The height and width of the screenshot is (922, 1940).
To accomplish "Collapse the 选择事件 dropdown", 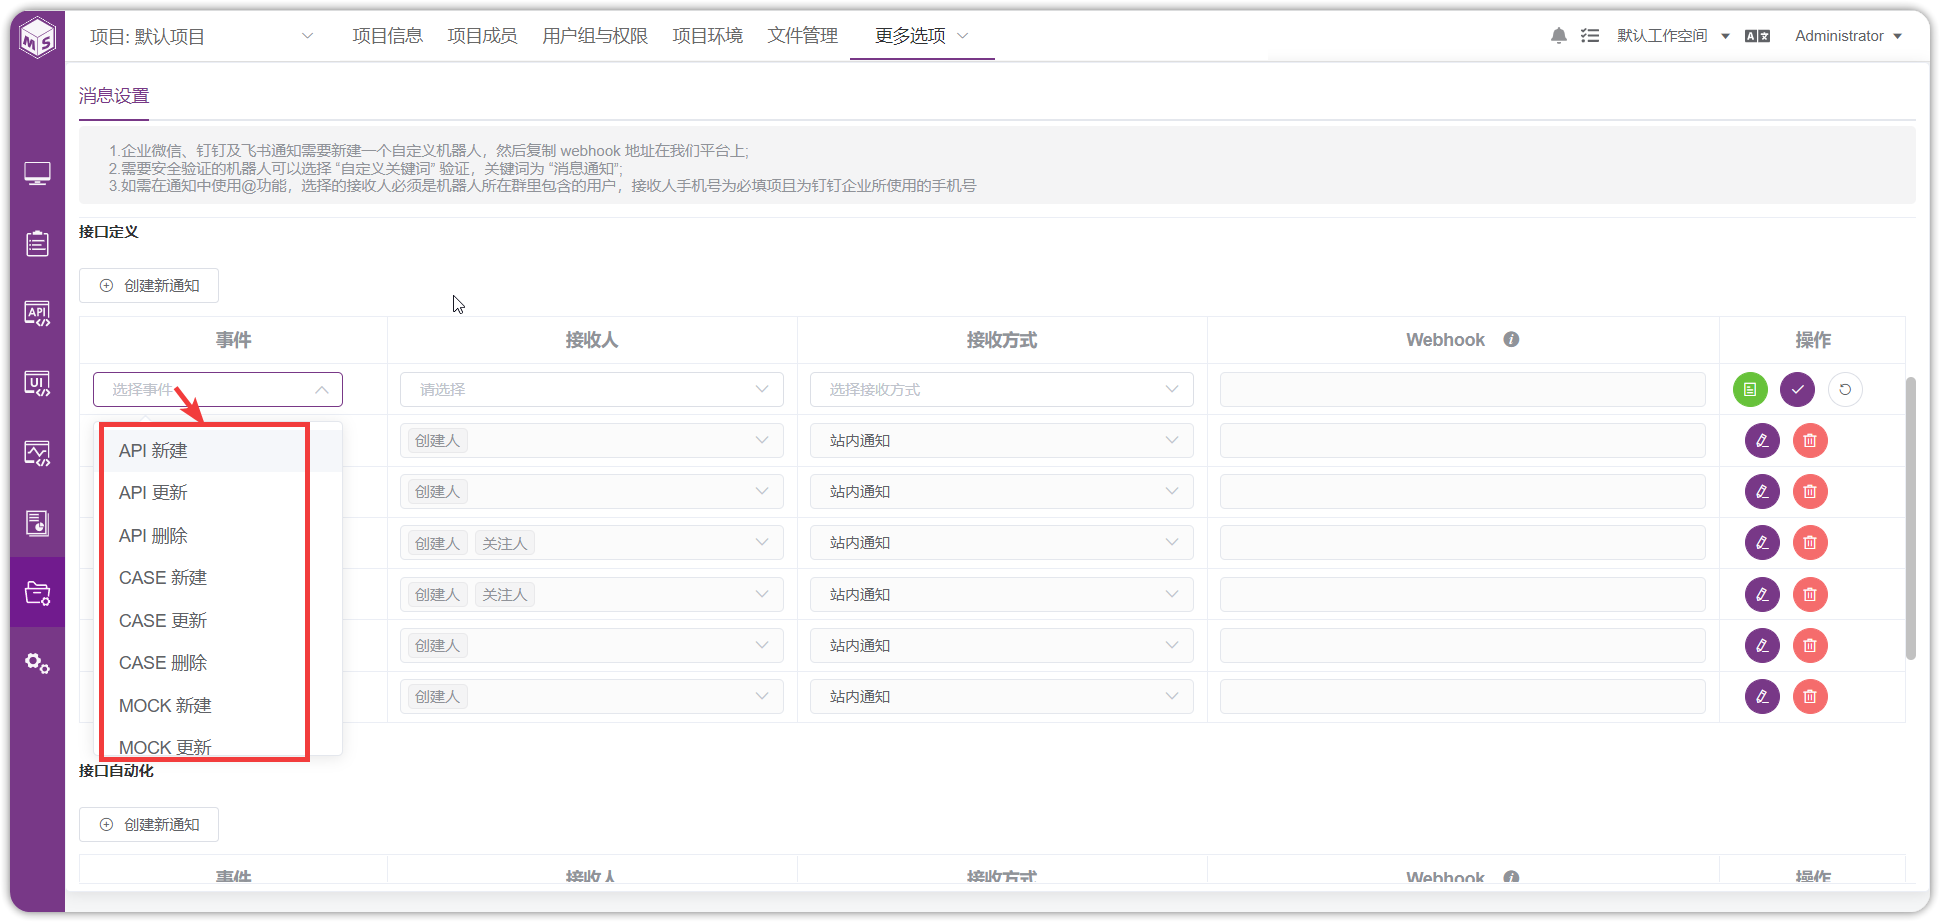I will (218, 389).
